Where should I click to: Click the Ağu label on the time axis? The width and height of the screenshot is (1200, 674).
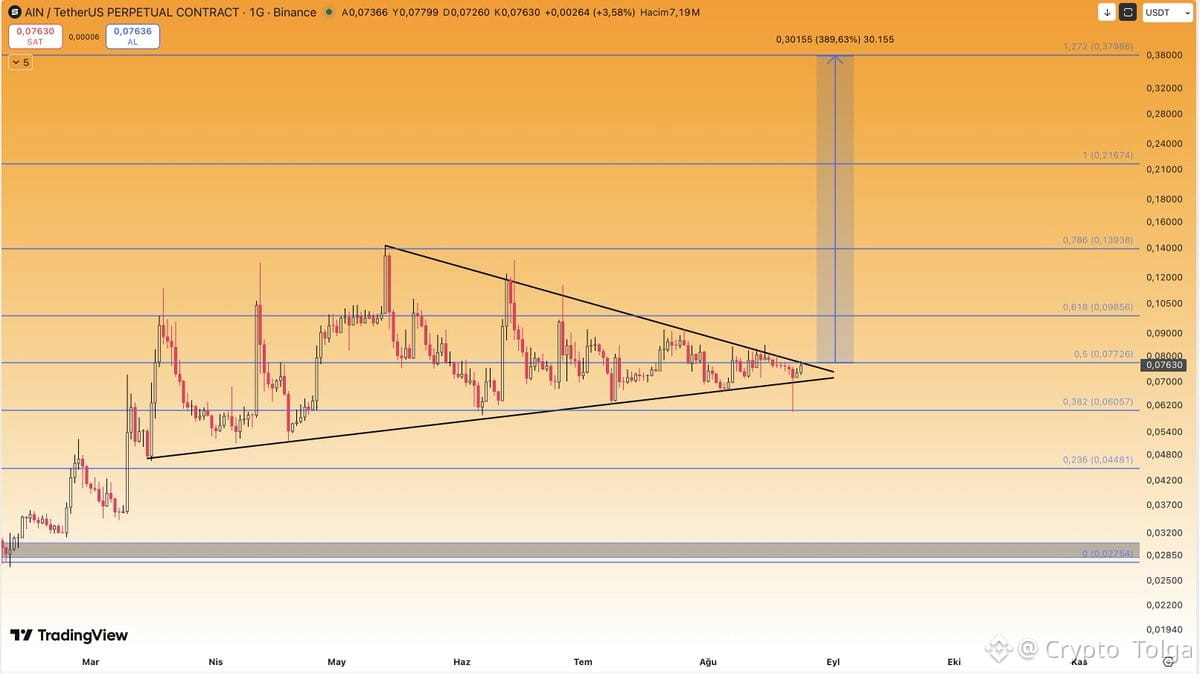708,661
